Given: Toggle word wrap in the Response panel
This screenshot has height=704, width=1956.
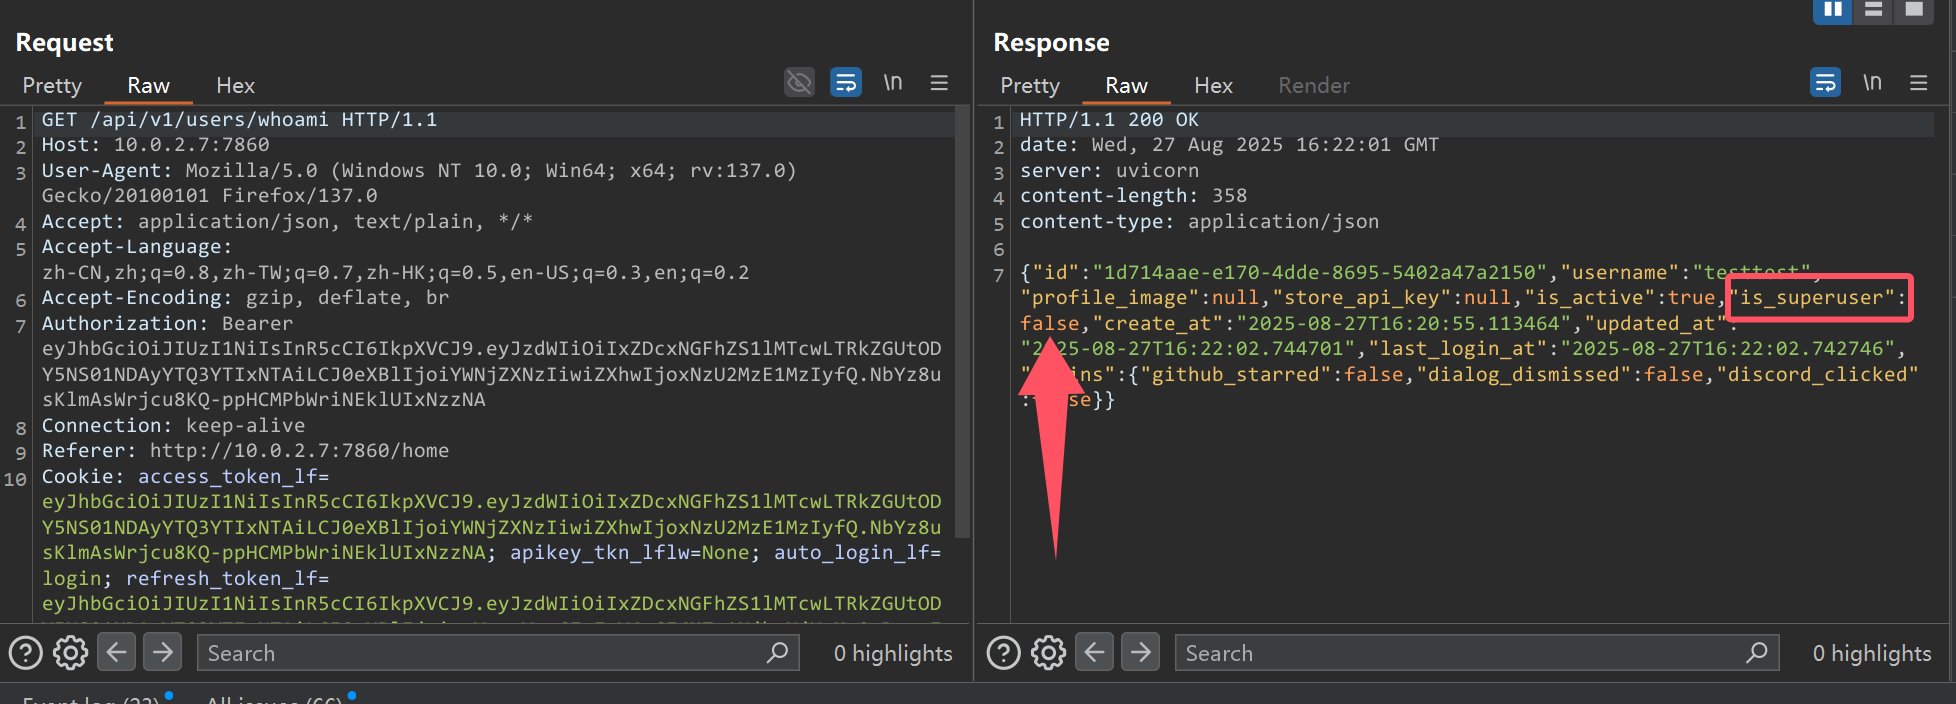Looking at the screenshot, I should point(1825,82).
